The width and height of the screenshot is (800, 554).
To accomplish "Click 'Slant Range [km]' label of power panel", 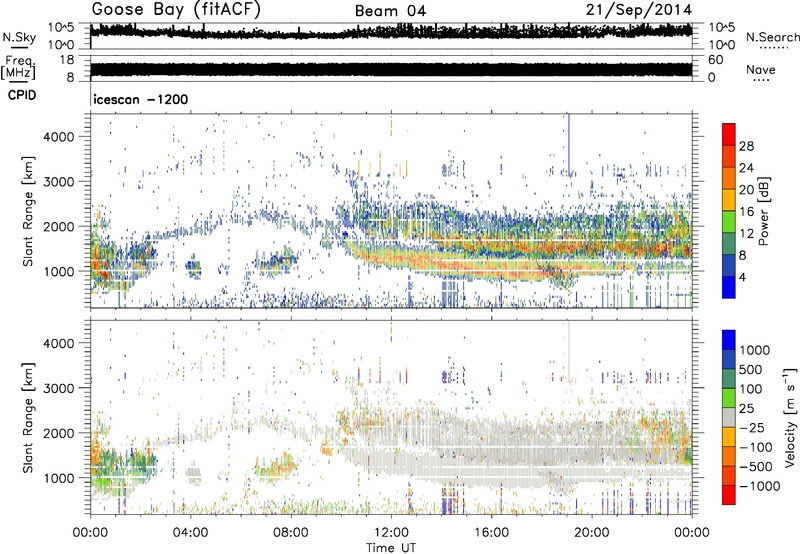I will (28, 211).
